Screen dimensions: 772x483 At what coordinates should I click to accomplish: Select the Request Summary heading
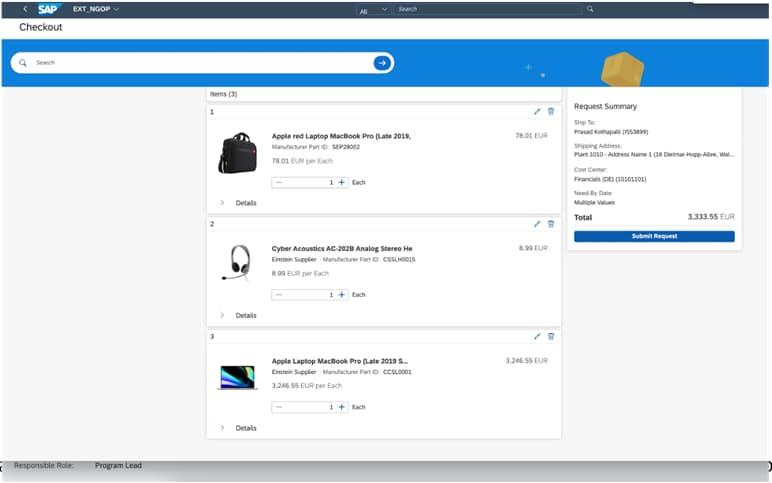[605, 106]
